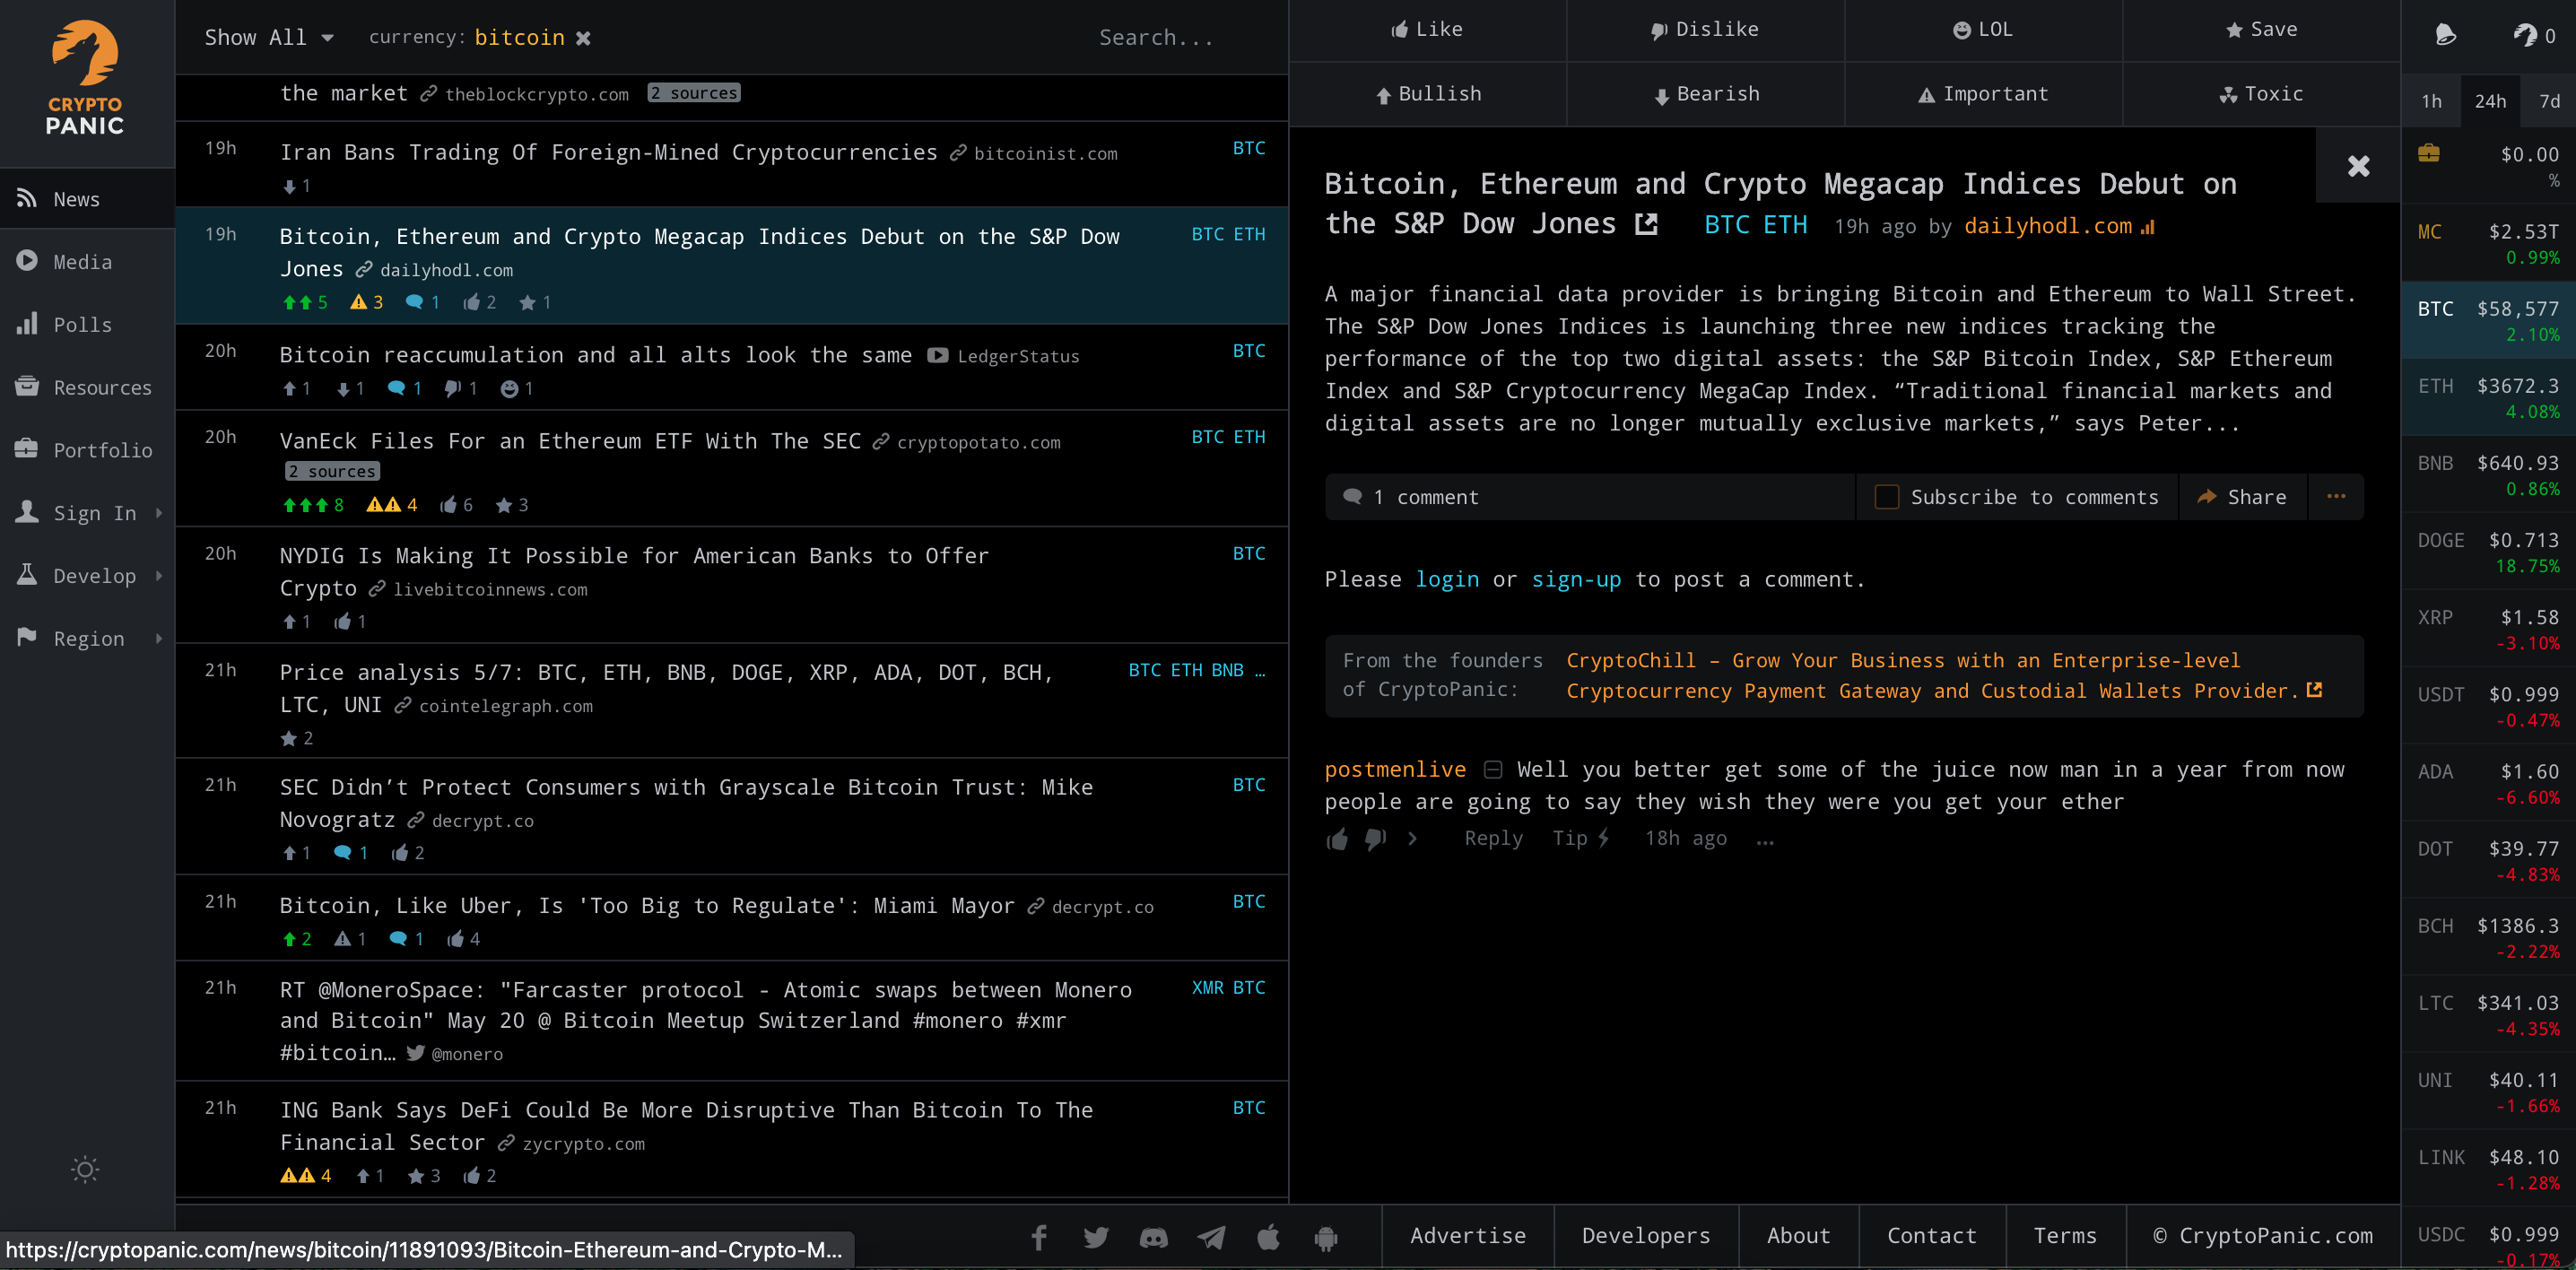Click the Search input field
The height and width of the screenshot is (1270, 2576).
(1155, 38)
